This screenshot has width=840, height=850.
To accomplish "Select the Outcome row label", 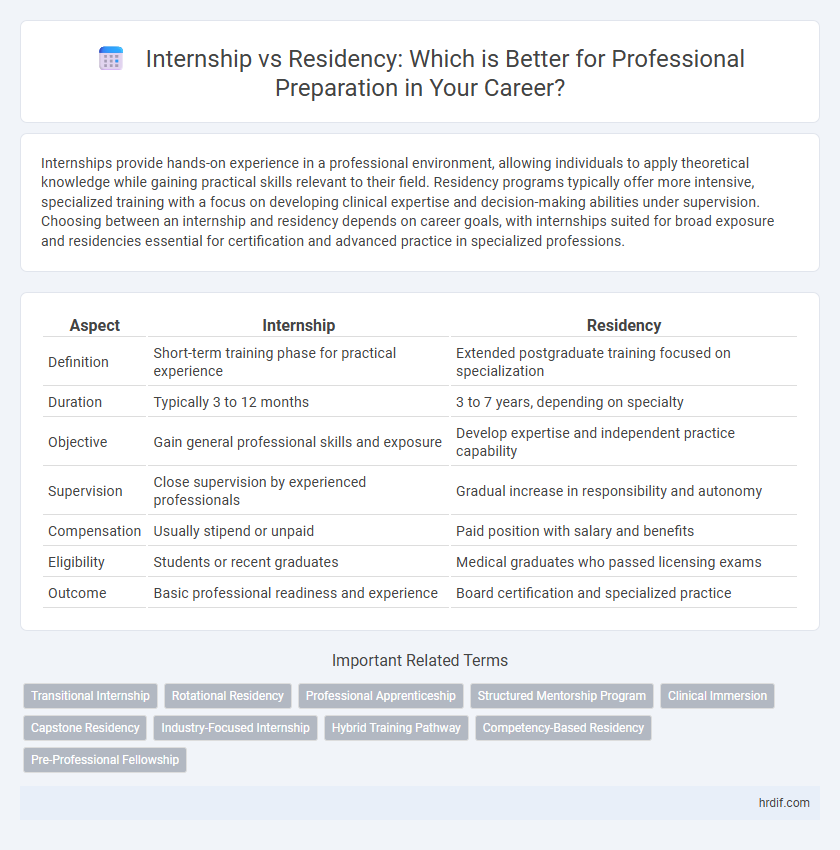I will pos(77,593).
